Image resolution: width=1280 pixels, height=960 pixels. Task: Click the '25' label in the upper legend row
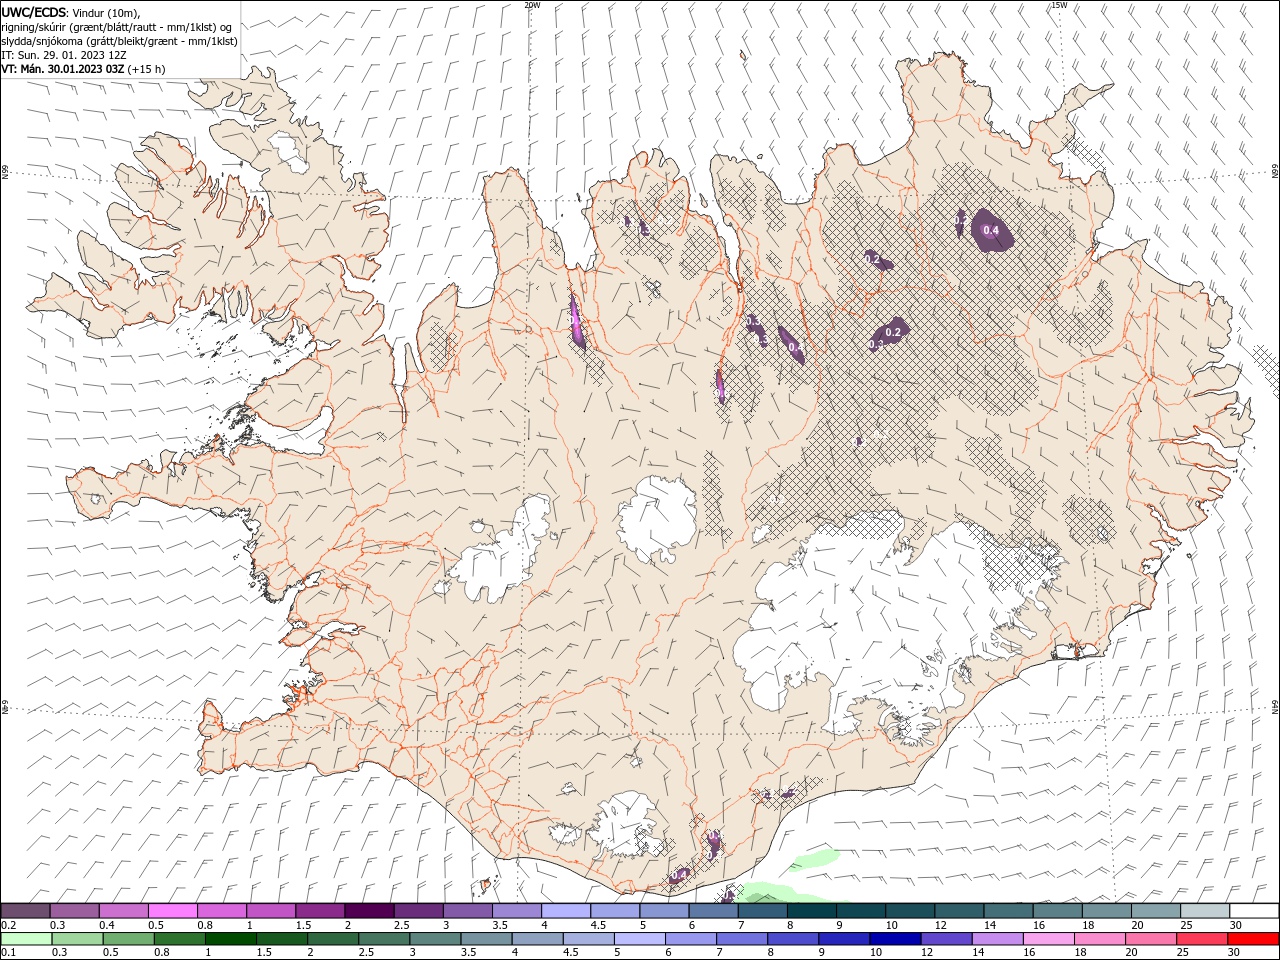pyautogui.click(x=1187, y=925)
